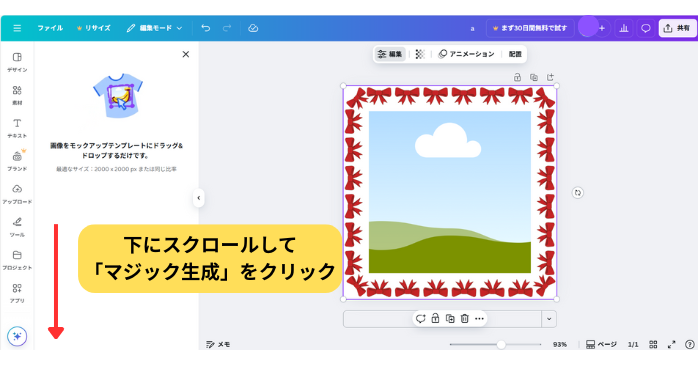Open the grid view icon
The height and width of the screenshot is (365, 698).
click(x=653, y=344)
